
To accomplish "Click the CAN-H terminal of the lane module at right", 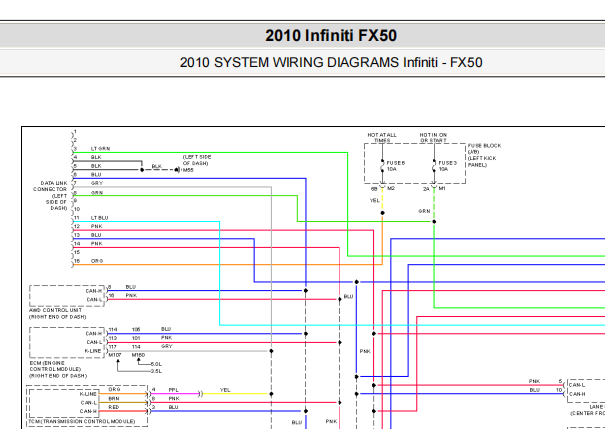I will pyautogui.click(x=577, y=394).
